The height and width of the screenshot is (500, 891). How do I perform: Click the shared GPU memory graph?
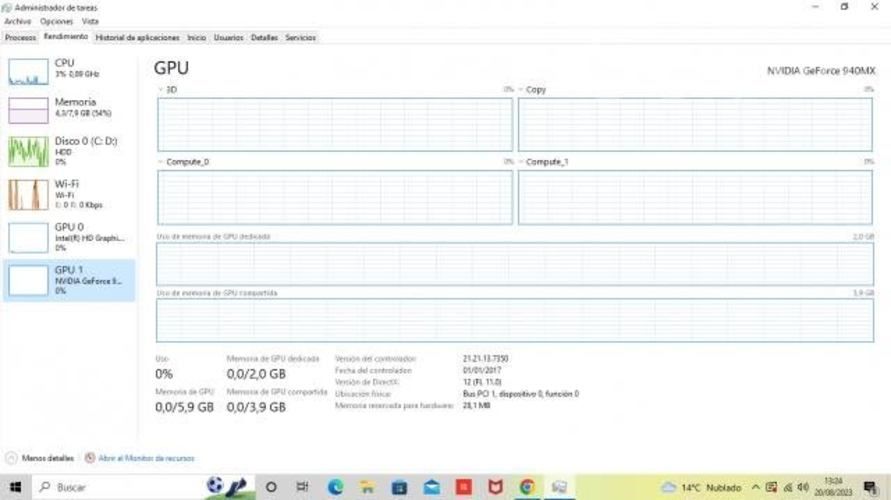click(515, 320)
